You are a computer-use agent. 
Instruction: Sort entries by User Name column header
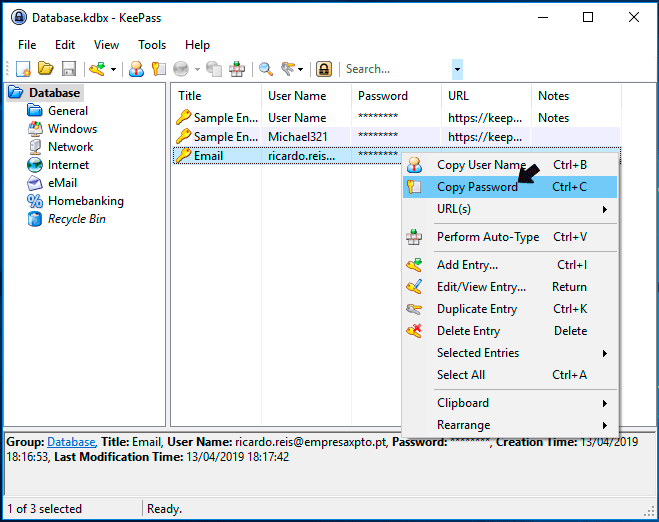(x=306, y=96)
